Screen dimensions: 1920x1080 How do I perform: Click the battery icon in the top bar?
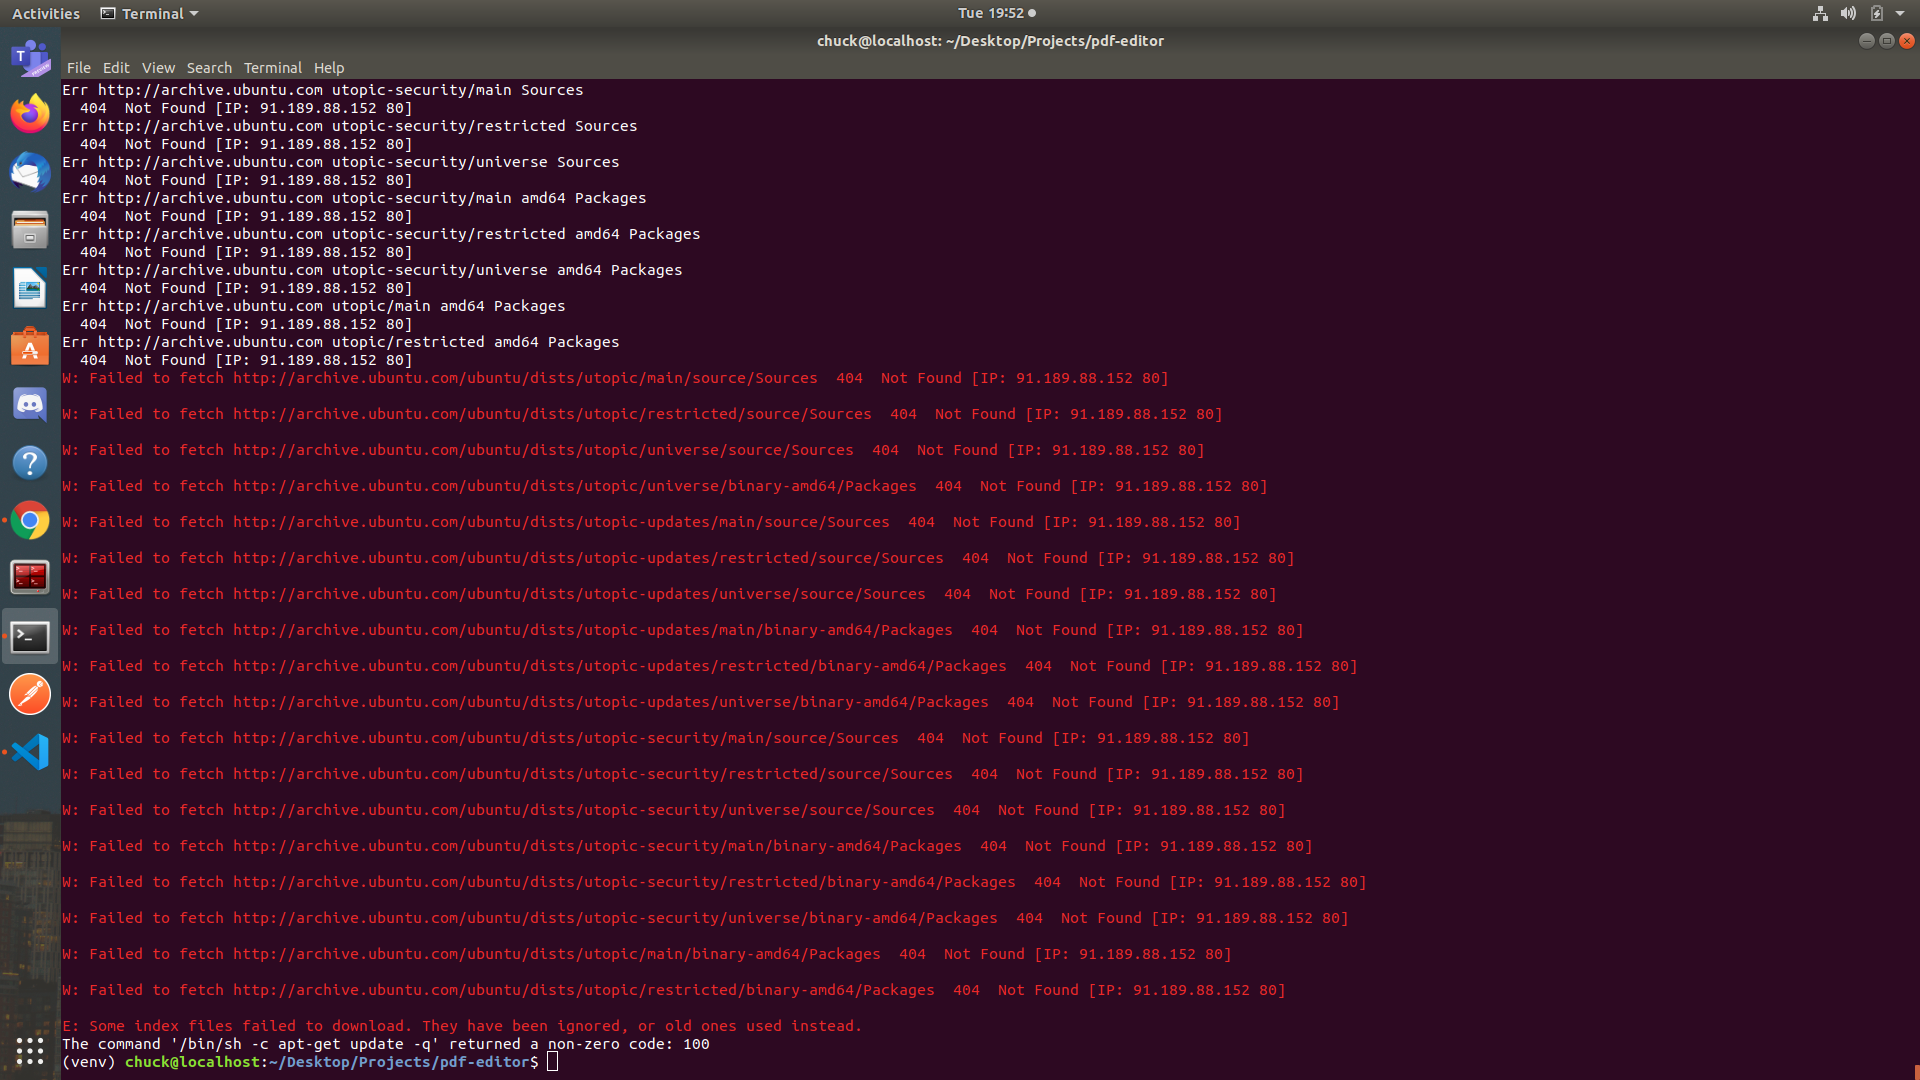pyautogui.click(x=1876, y=13)
